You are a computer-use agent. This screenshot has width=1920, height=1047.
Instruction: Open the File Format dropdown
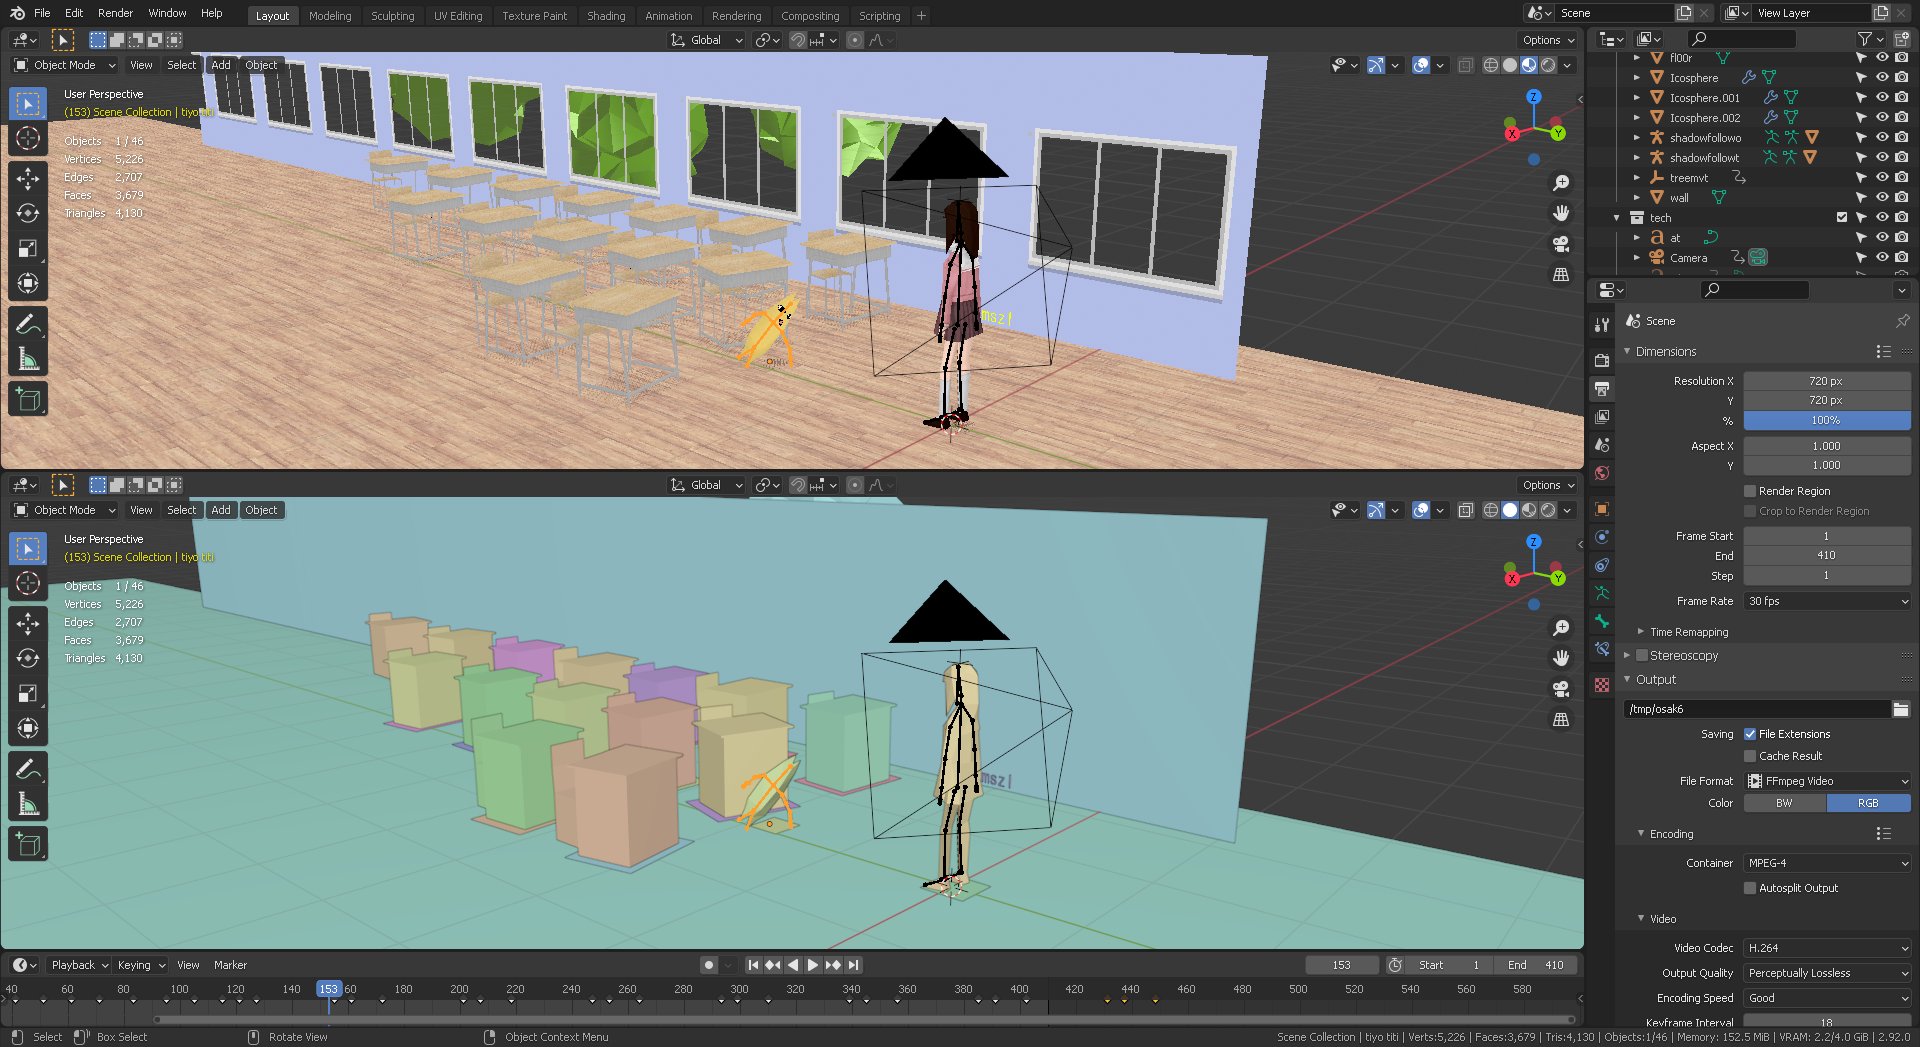[1827, 781]
